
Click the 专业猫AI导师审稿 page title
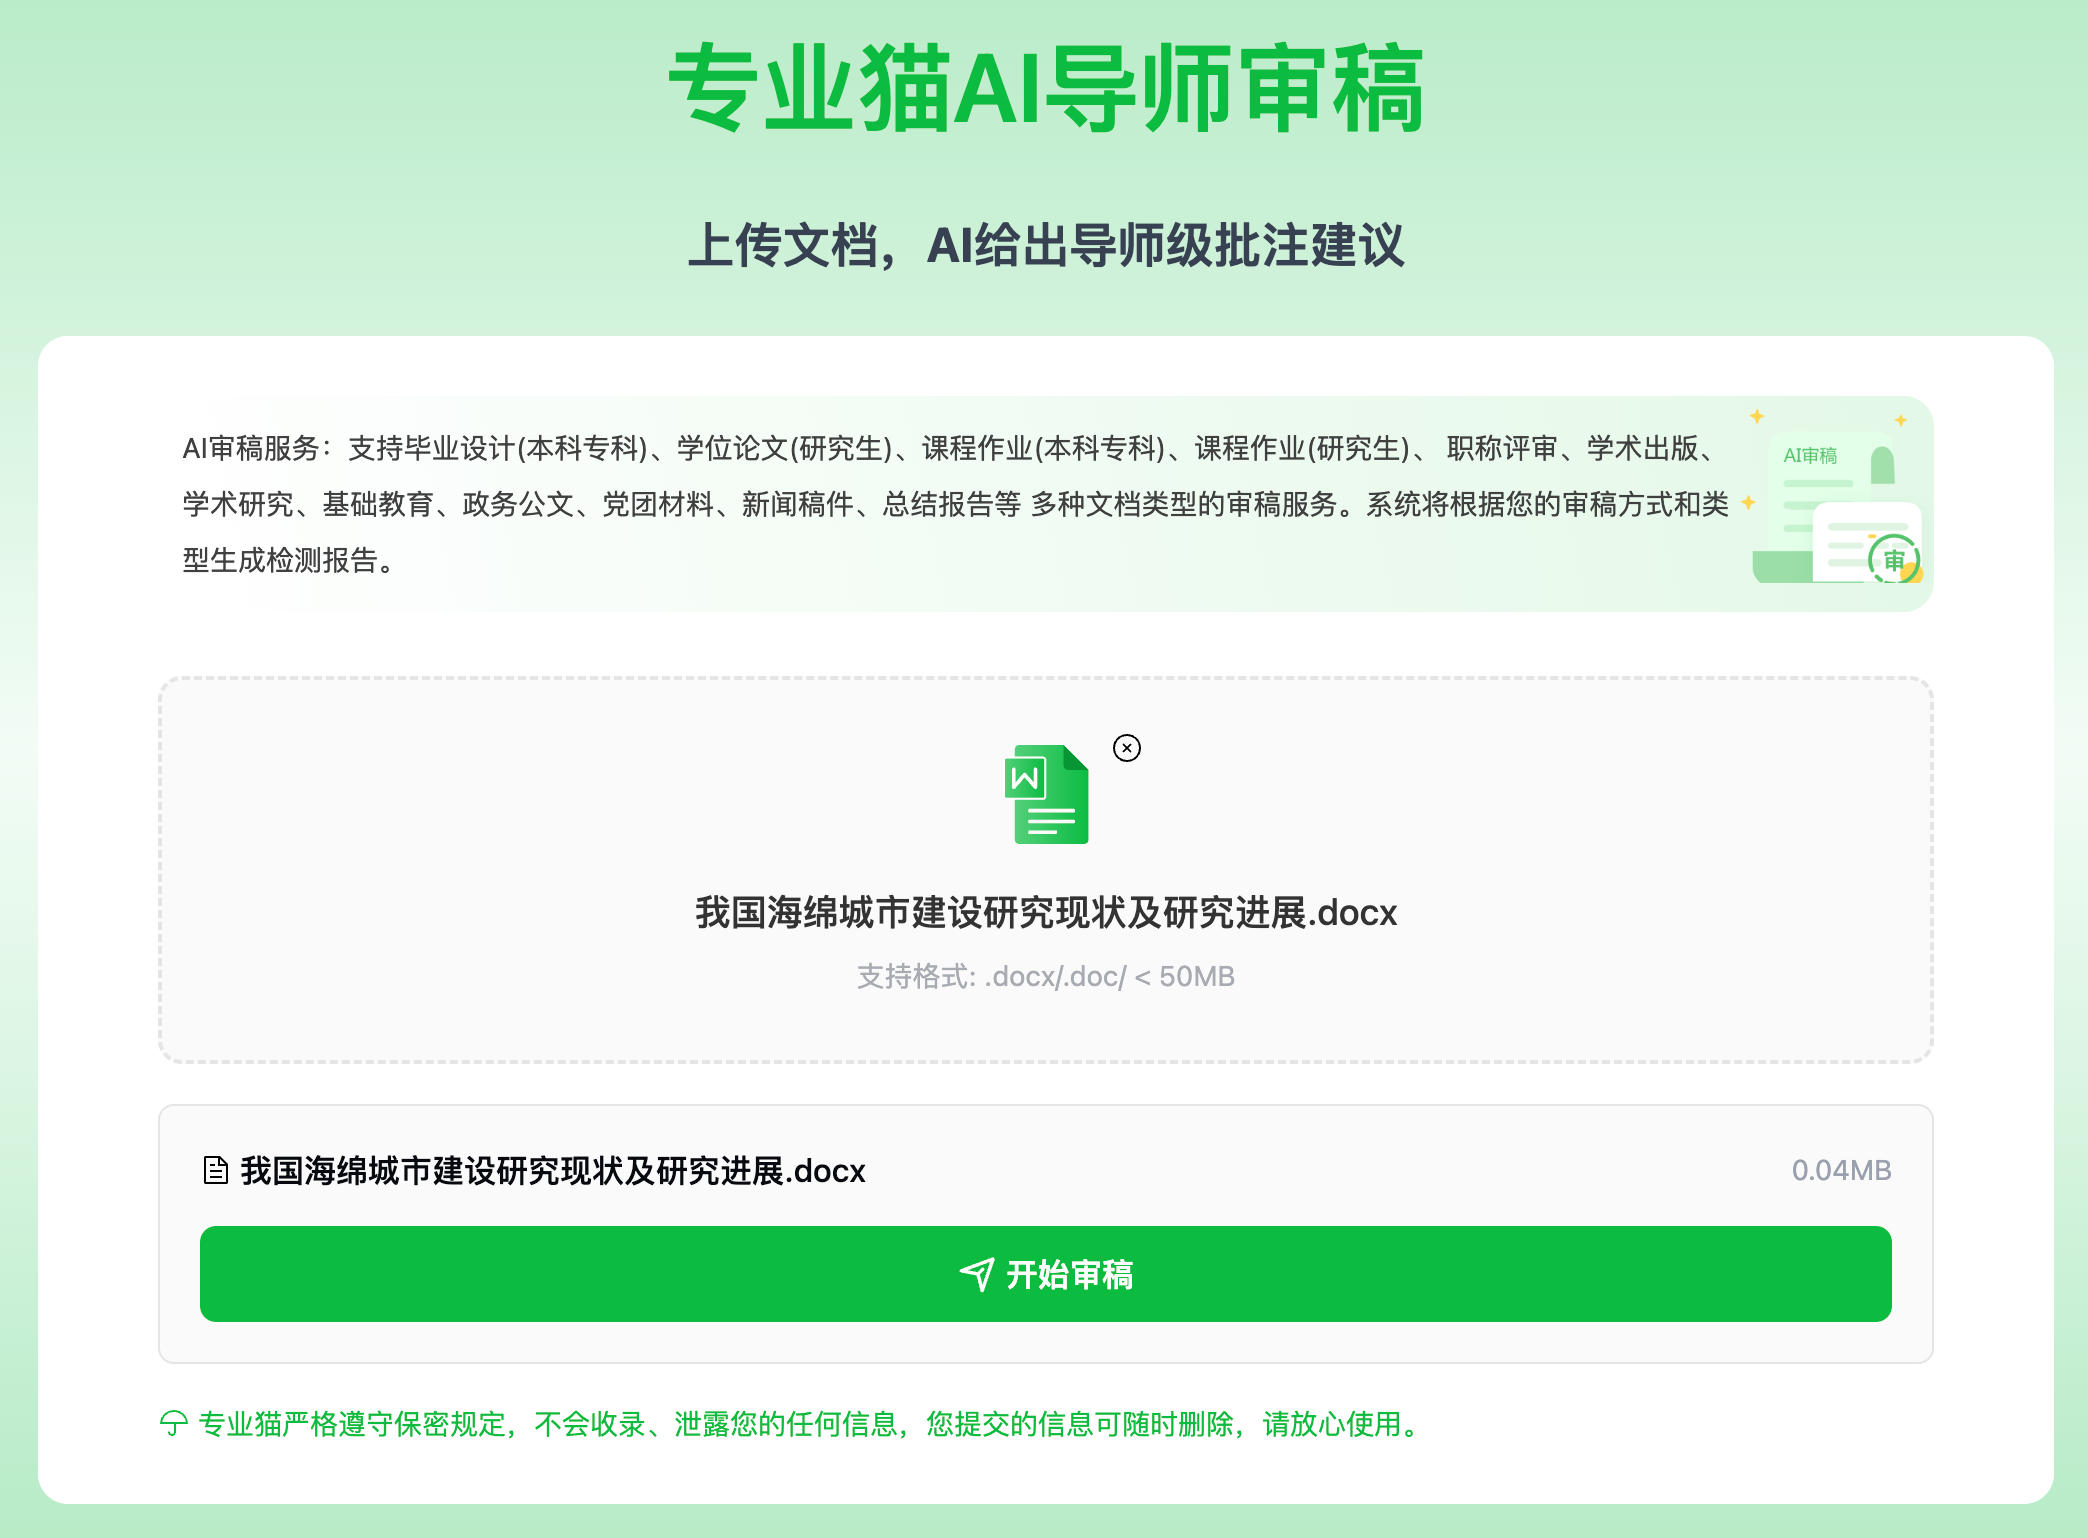(1045, 90)
